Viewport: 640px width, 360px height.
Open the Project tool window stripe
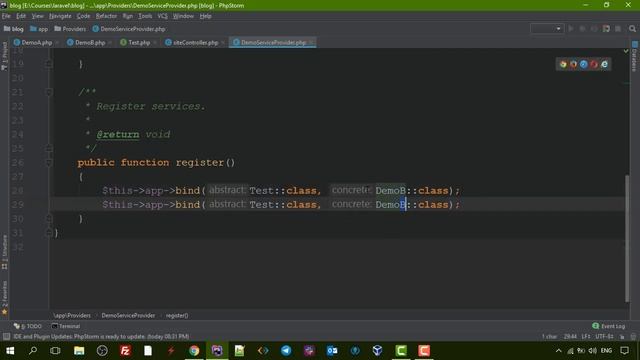[4, 56]
